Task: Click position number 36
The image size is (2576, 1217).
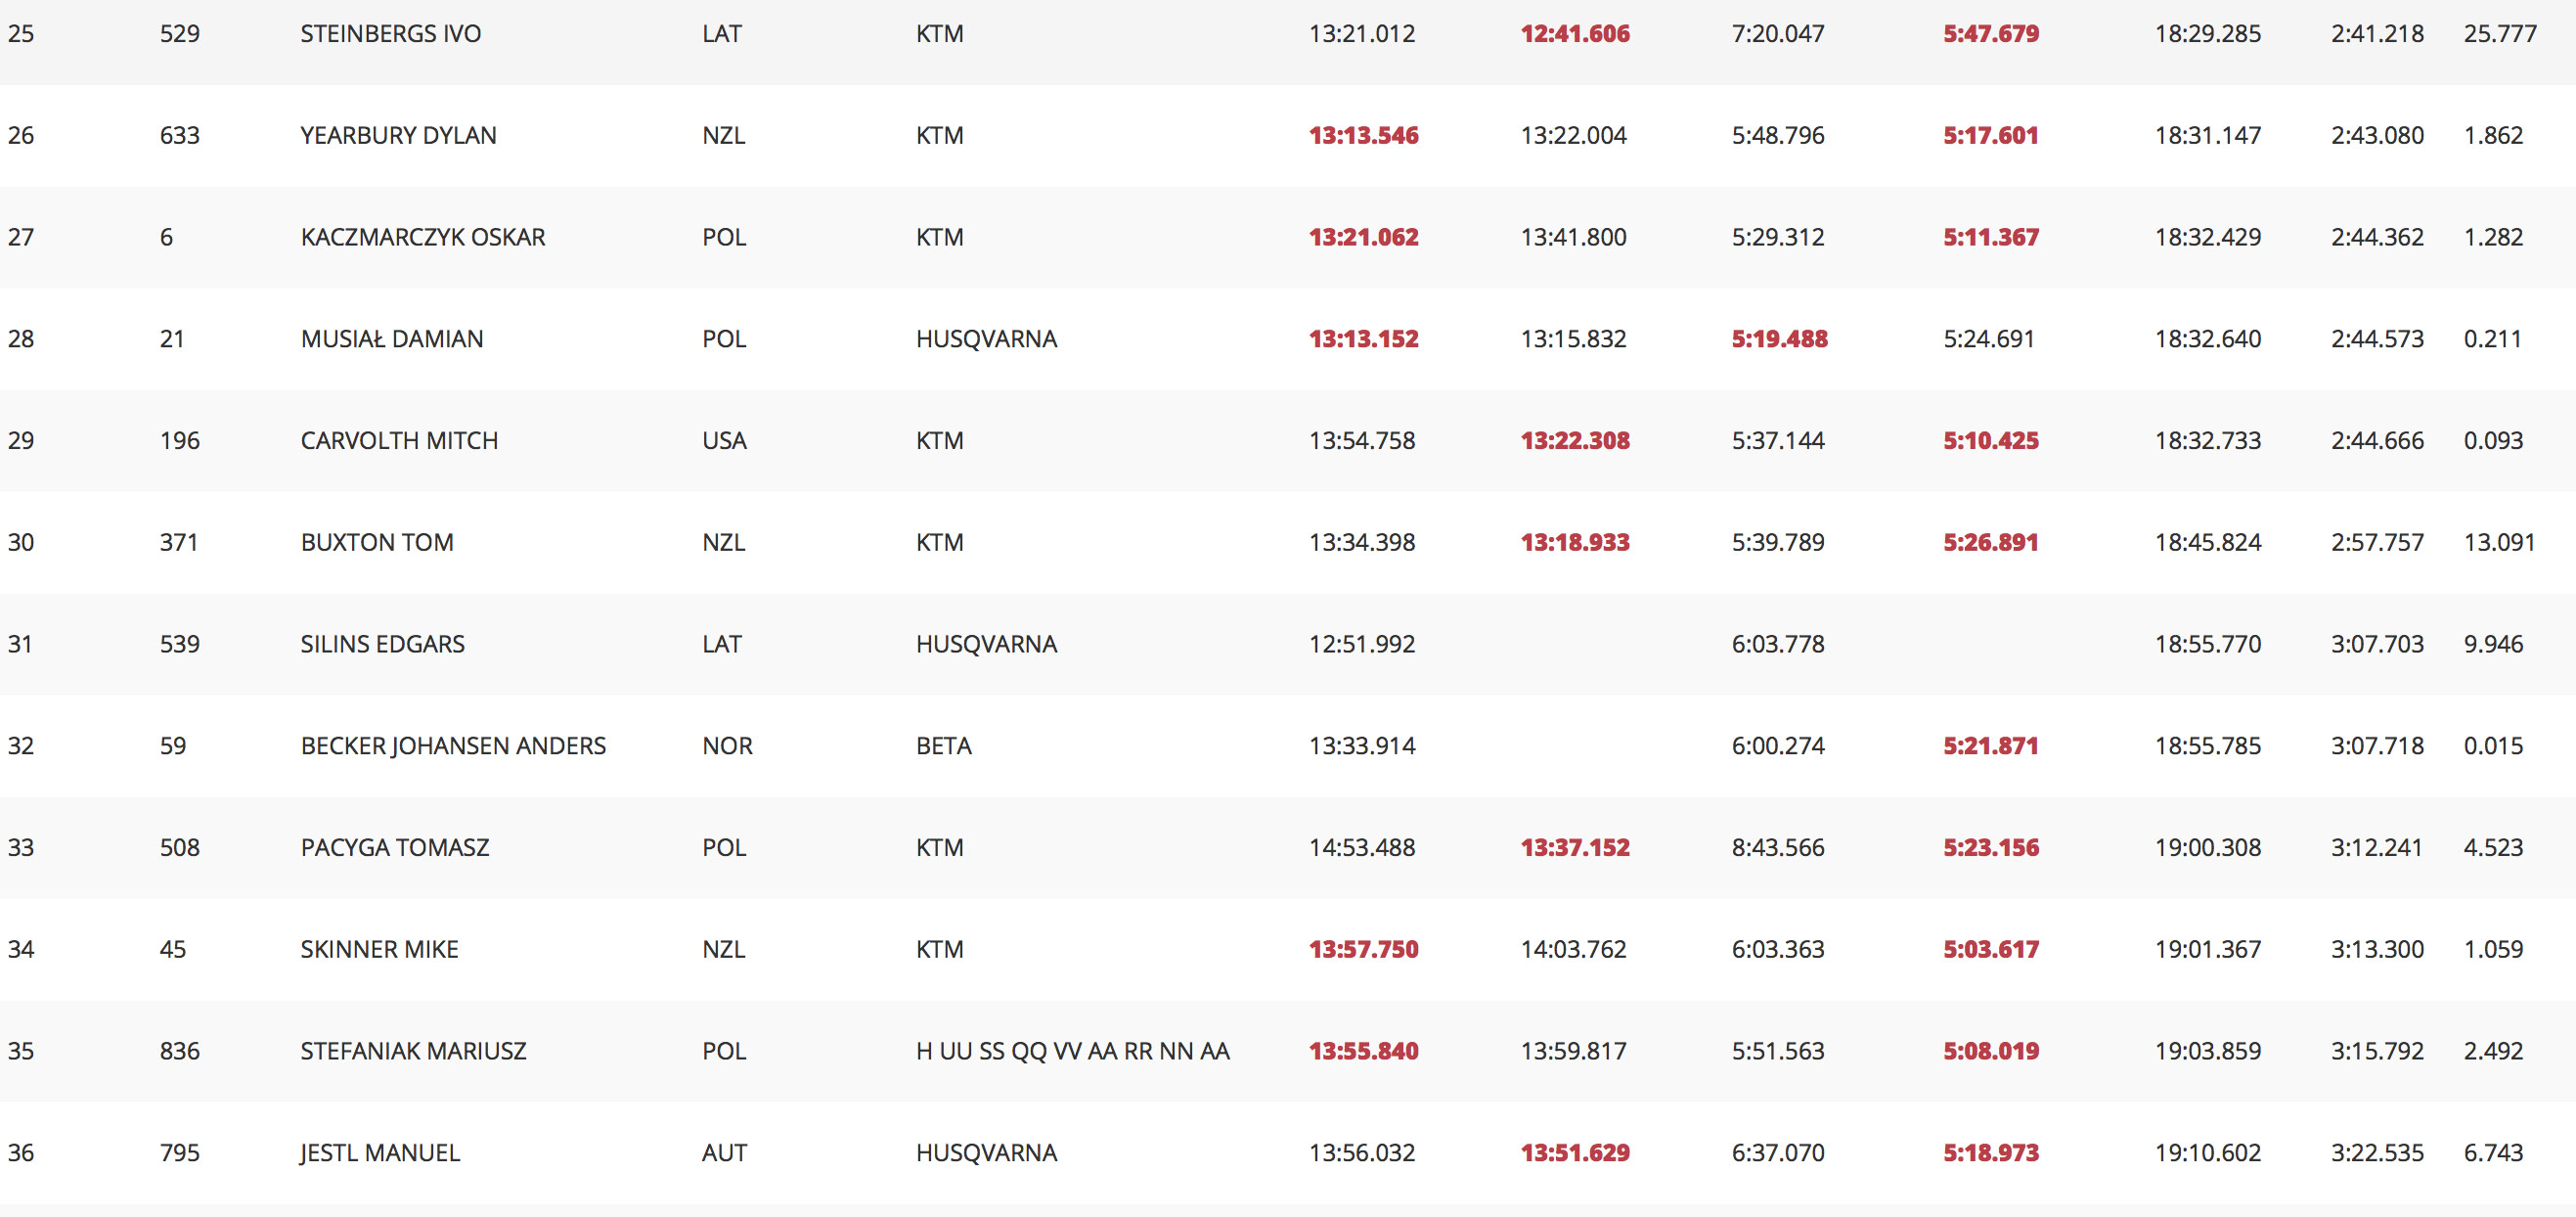Action: pyautogui.click(x=21, y=1153)
